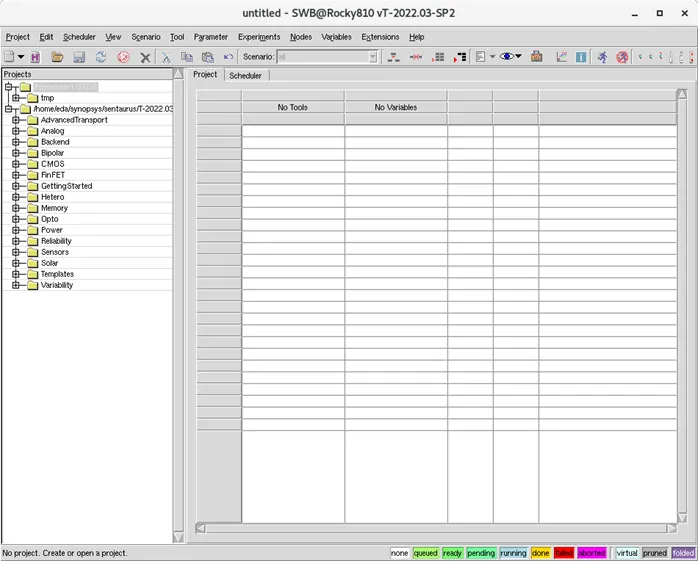Open the arrow next to document view icon
This screenshot has height=561, width=698.
pos(492,57)
